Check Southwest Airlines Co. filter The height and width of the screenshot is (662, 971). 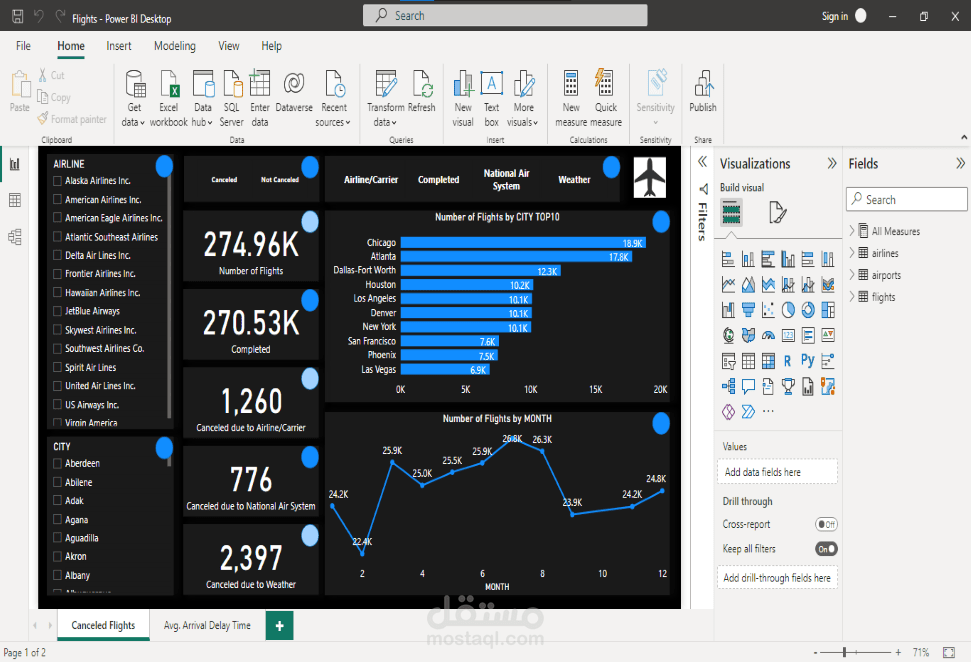pyautogui.click(x=58, y=348)
